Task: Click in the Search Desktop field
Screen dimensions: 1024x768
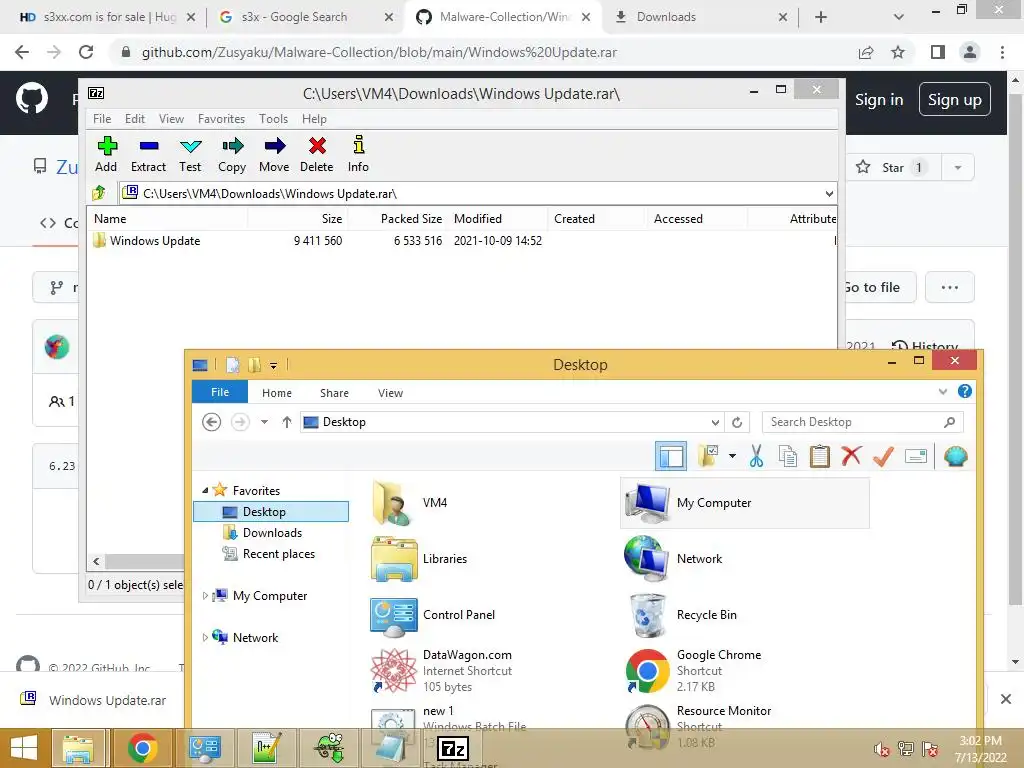Action: [x=862, y=422]
